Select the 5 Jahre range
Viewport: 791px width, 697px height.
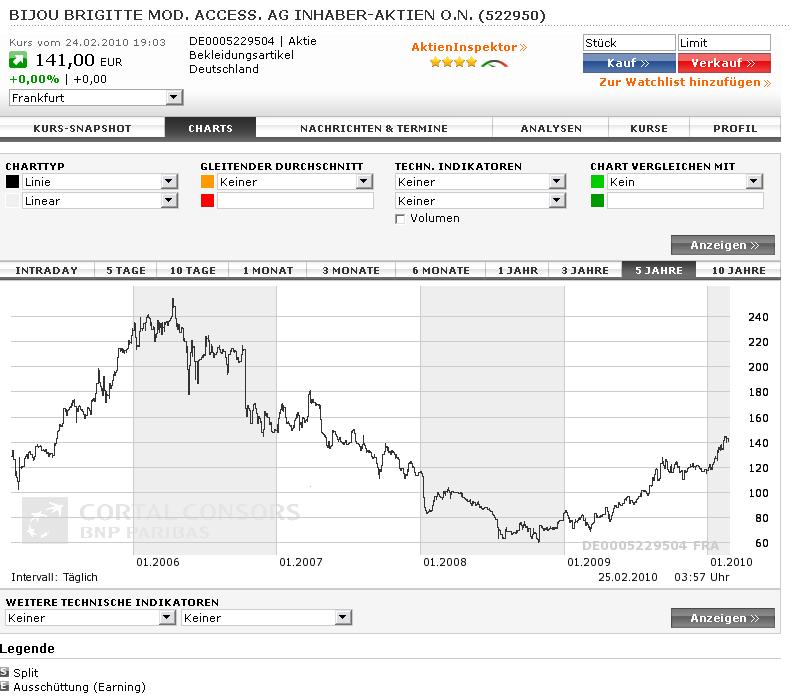click(659, 270)
